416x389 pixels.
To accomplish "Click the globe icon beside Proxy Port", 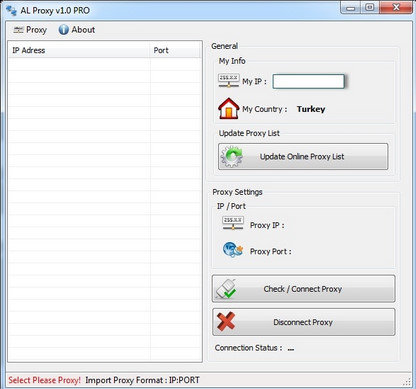I will pos(233,250).
